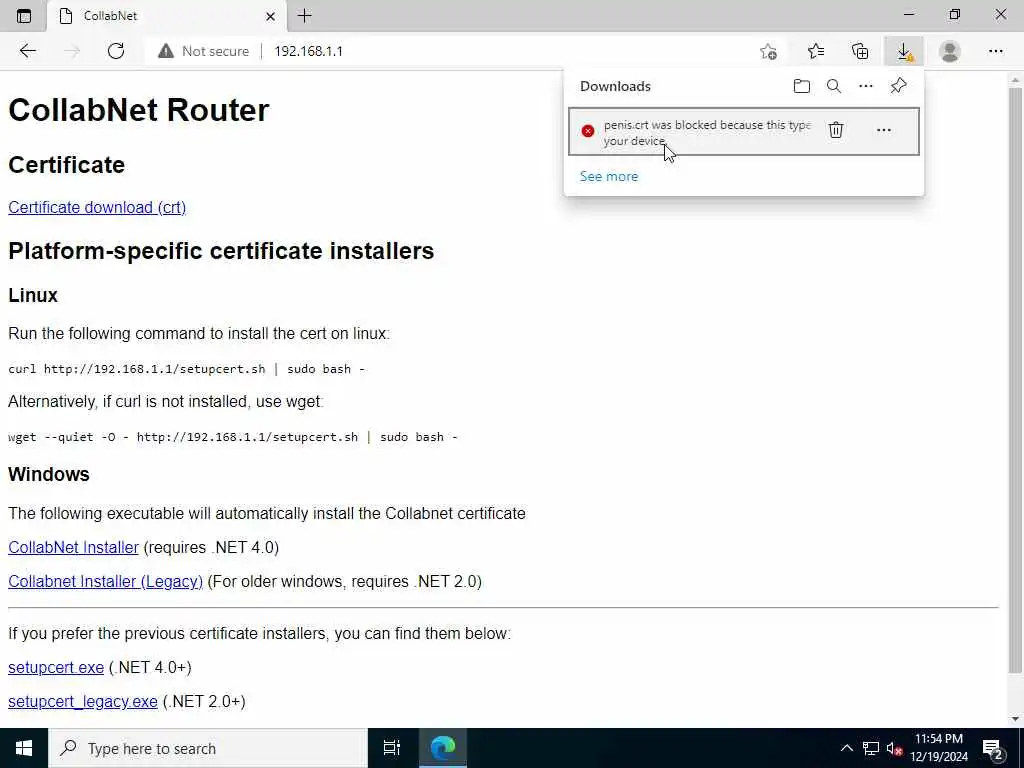Open Task View on the taskbar
This screenshot has width=1024, height=768.
click(x=391, y=748)
